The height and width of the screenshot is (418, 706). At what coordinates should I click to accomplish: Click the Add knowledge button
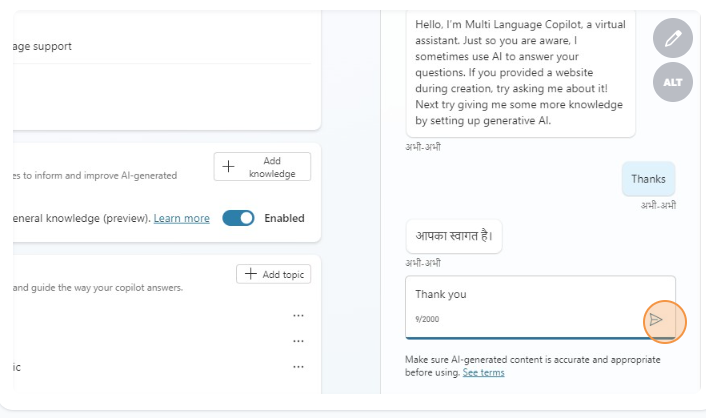[262, 167]
